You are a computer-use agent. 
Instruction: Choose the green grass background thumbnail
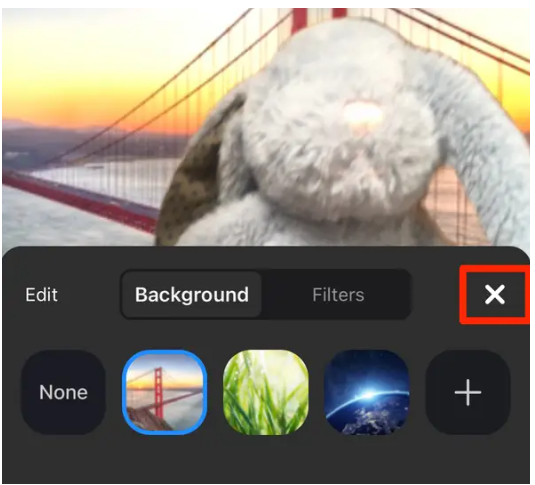[x=266, y=392]
